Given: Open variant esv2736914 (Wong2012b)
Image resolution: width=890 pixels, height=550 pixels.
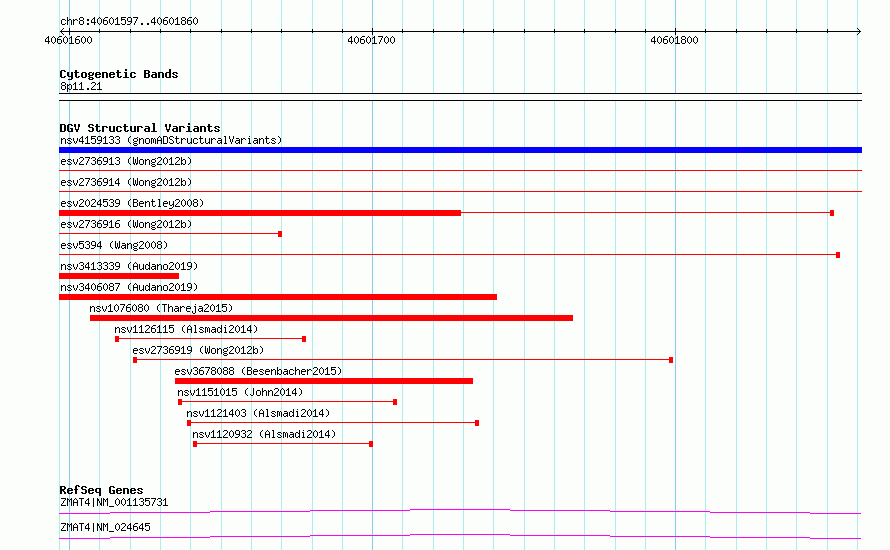Looking at the screenshot, I should (126, 182).
